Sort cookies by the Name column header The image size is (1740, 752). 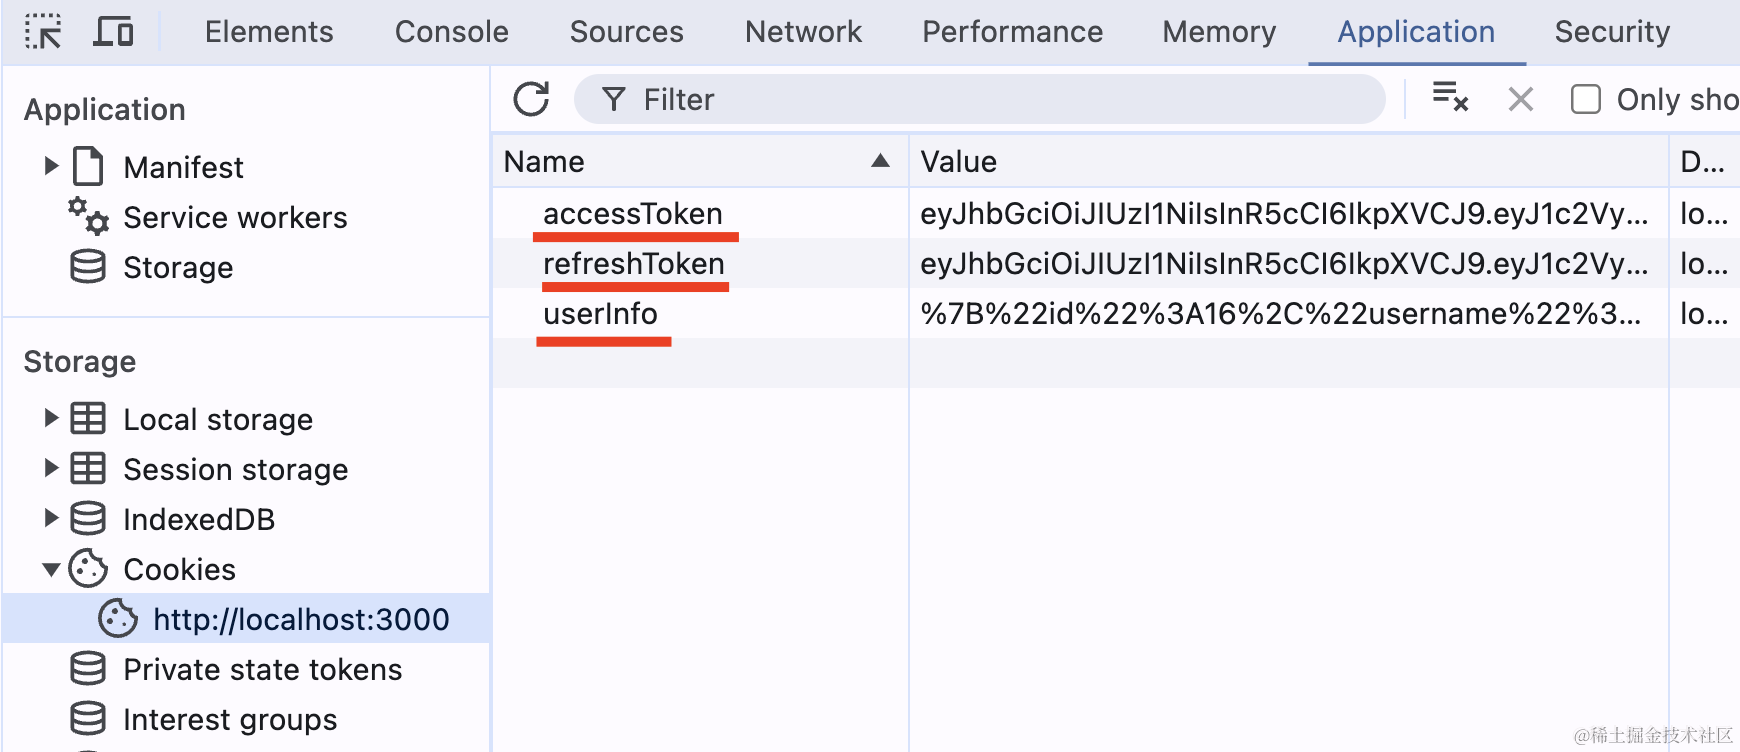point(690,162)
